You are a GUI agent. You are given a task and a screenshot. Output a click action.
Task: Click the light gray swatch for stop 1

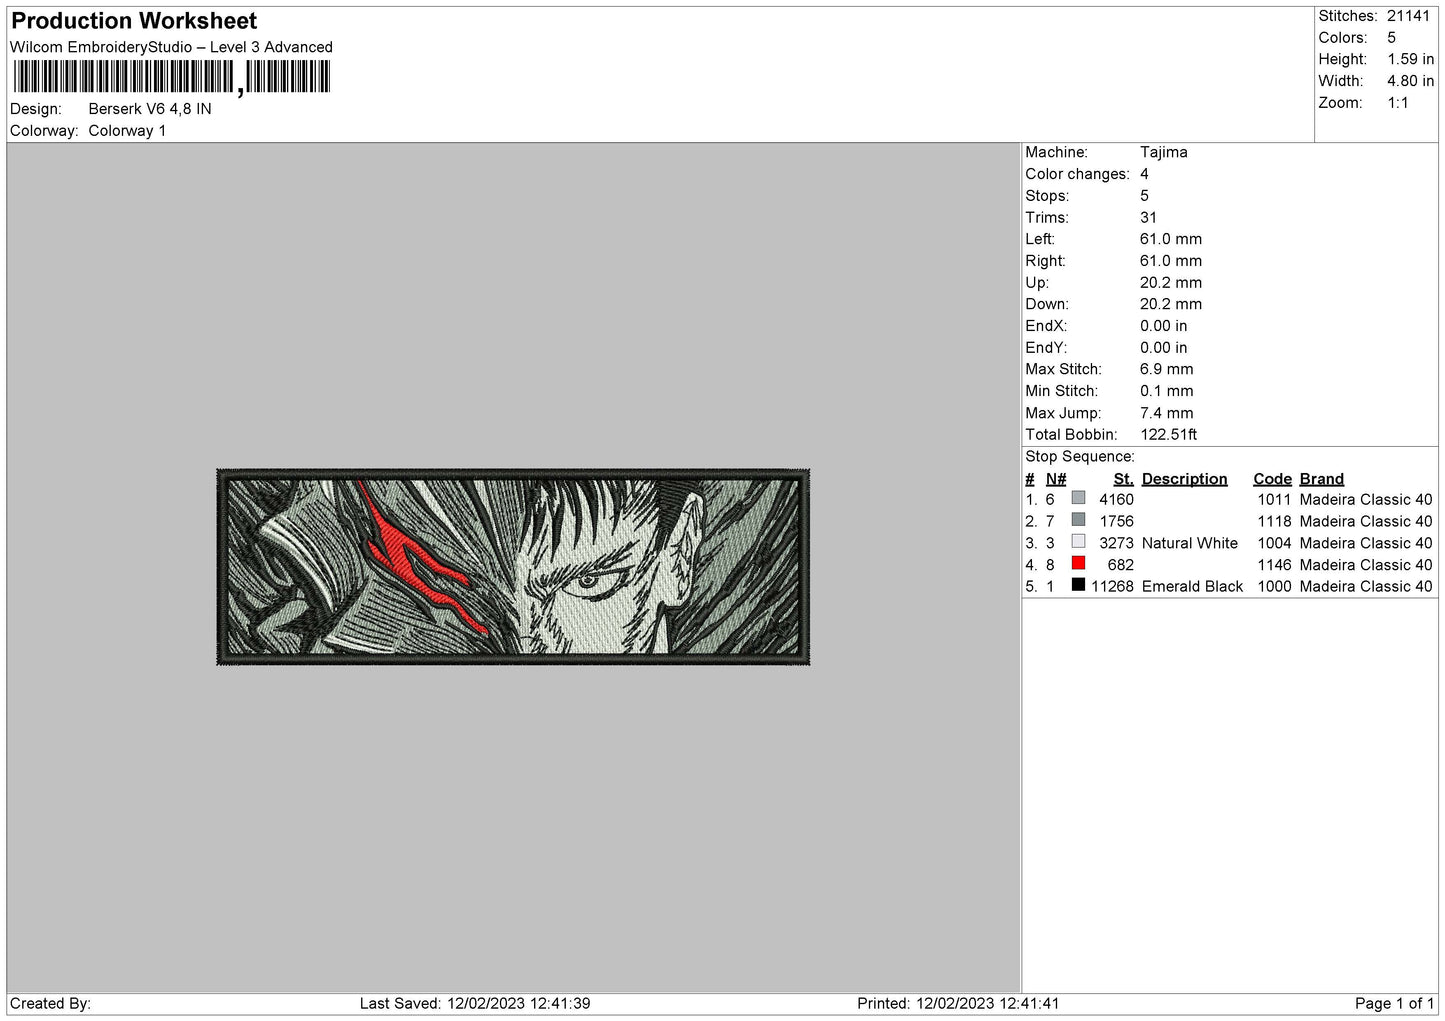coord(1078,498)
